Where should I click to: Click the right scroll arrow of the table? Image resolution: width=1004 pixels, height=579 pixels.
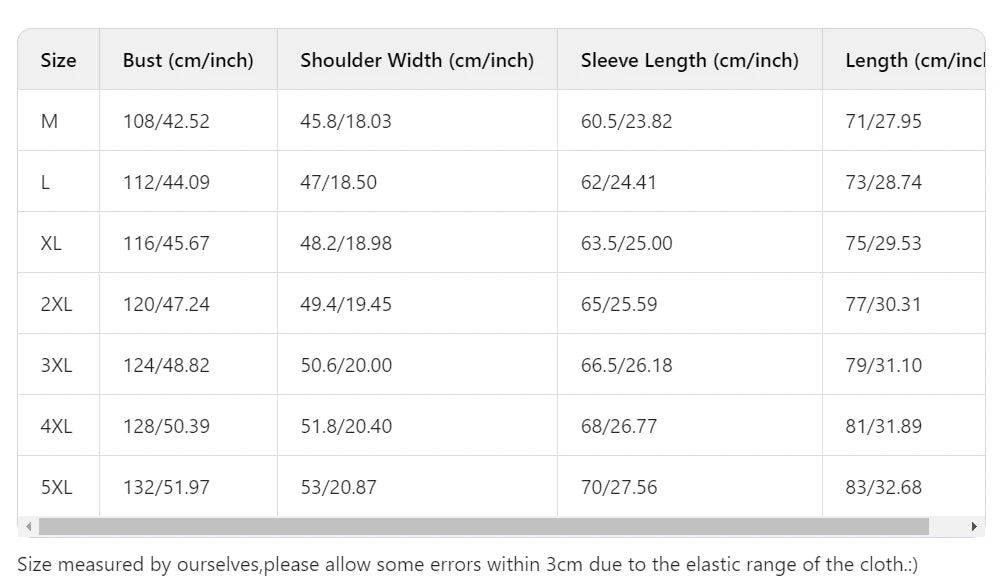974,526
